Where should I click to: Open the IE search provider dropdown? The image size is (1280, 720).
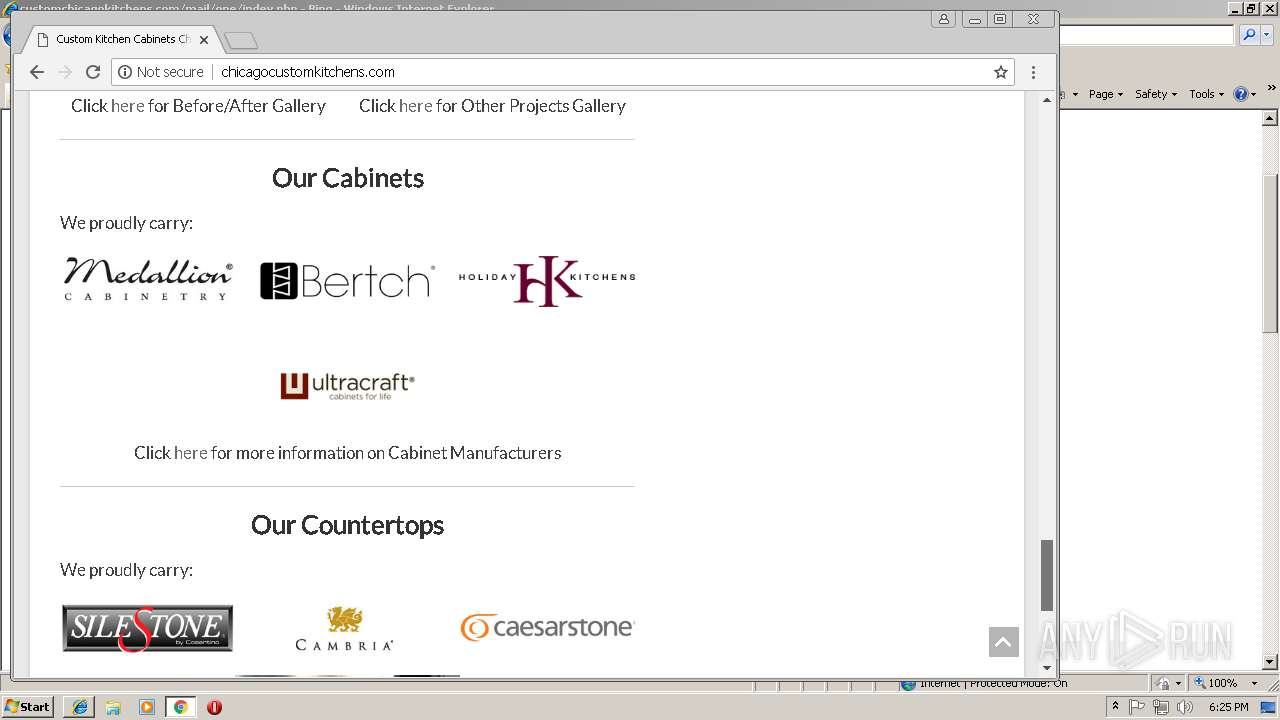tap(1266, 35)
